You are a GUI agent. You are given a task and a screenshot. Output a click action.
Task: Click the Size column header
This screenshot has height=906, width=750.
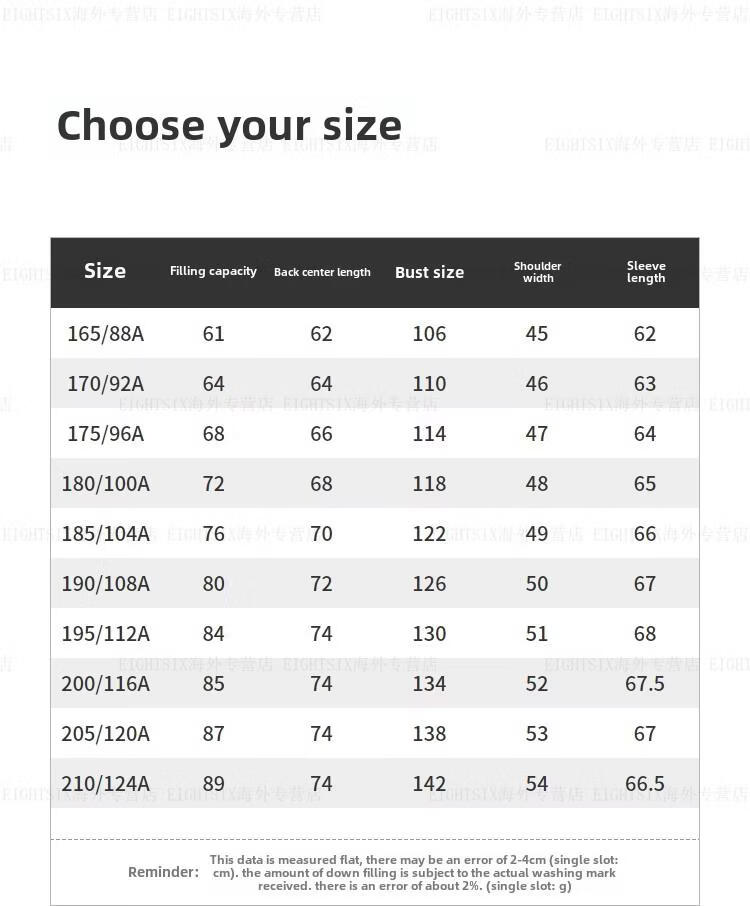click(x=105, y=271)
